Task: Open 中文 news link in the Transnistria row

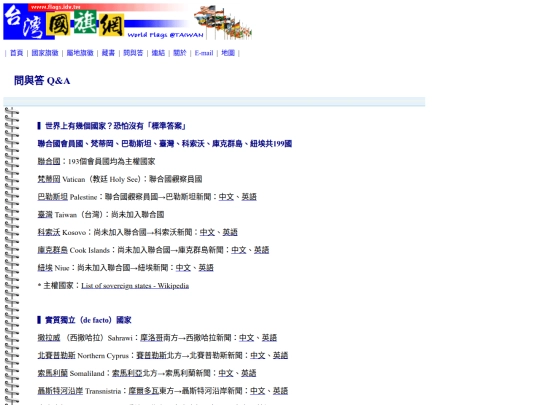Action: [258, 391]
